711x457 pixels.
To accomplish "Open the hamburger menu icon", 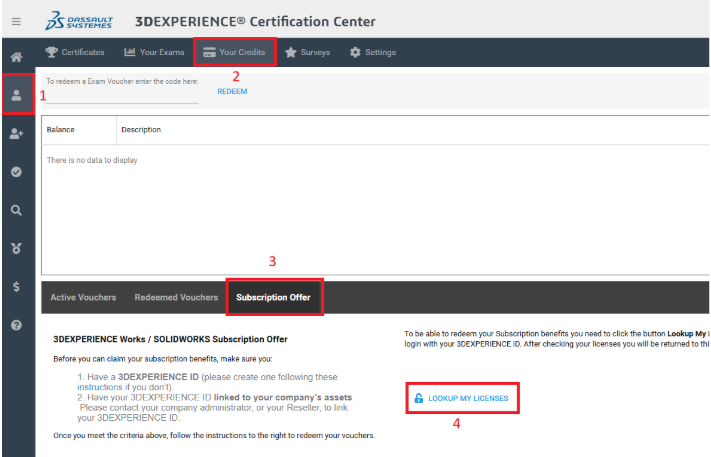I will coord(16,20).
